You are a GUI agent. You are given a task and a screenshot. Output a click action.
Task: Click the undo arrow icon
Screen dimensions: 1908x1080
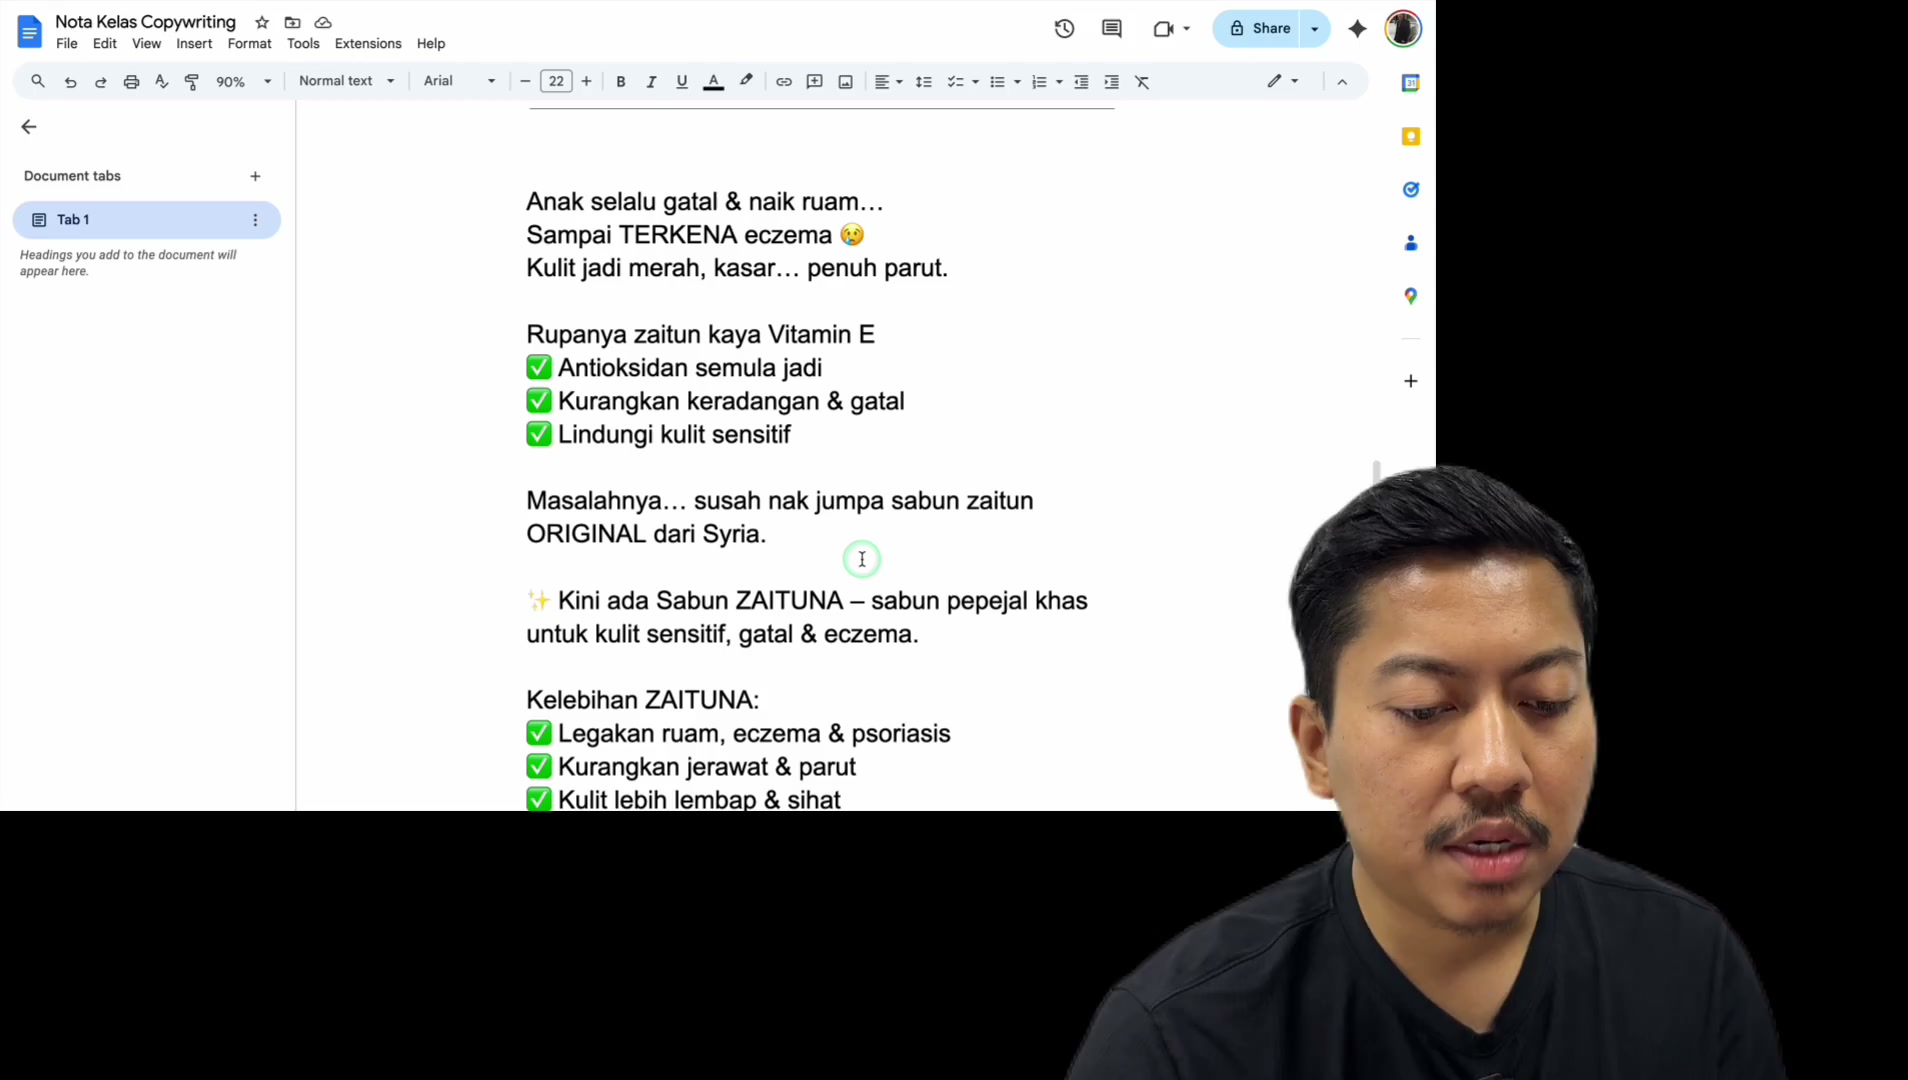70,82
